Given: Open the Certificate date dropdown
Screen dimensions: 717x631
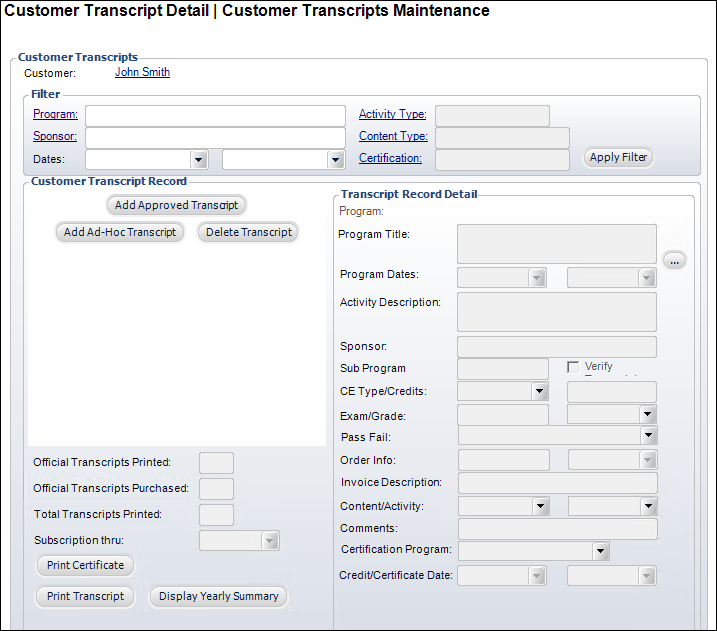Looking at the screenshot, I should pos(646,576).
